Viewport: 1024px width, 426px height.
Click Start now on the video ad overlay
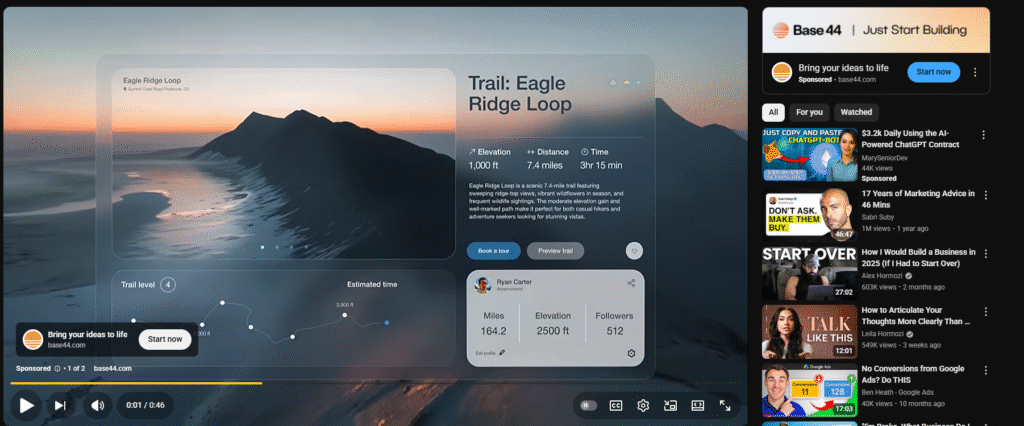pyautogui.click(x=165, y=339)
